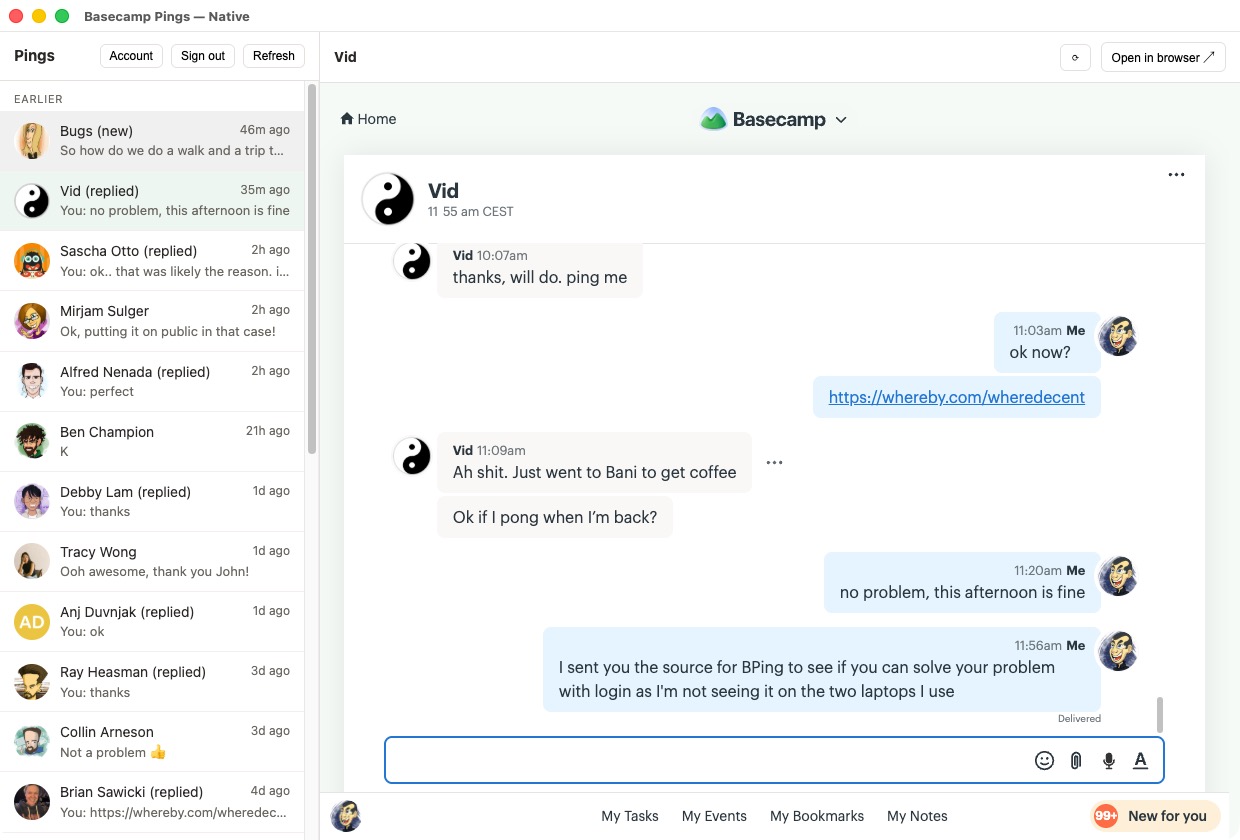The width and height of the screenshot is (1240, 840).
Task: Open the My Bookmarks tab
Action: click(x=817, y=816)
